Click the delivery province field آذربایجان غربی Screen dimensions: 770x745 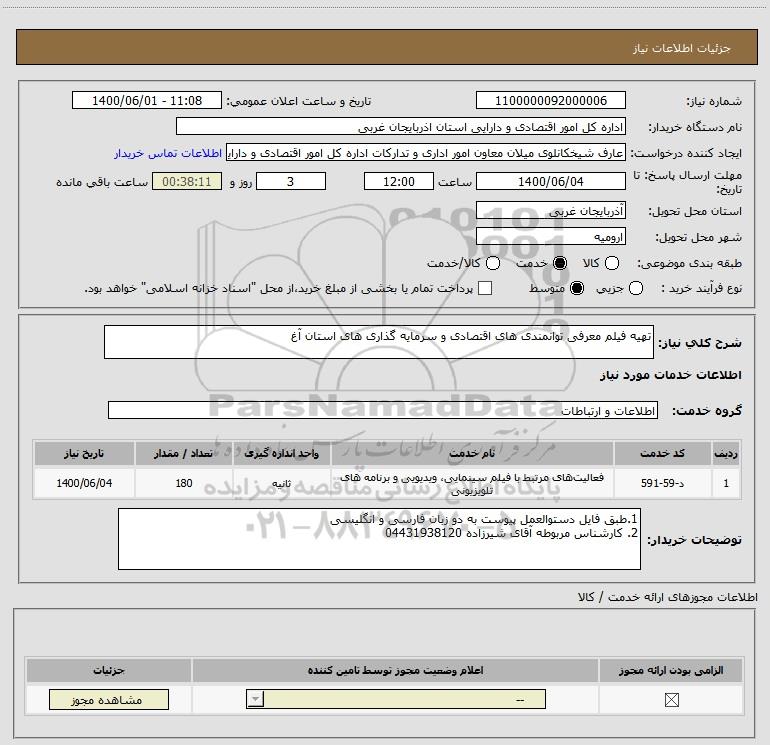pyautogui.click(x=550, y=211)
